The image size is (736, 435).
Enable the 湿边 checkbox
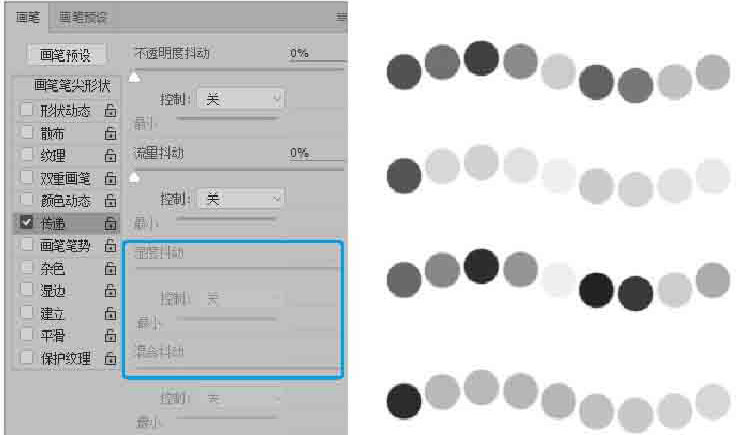[x=27, y=290]
